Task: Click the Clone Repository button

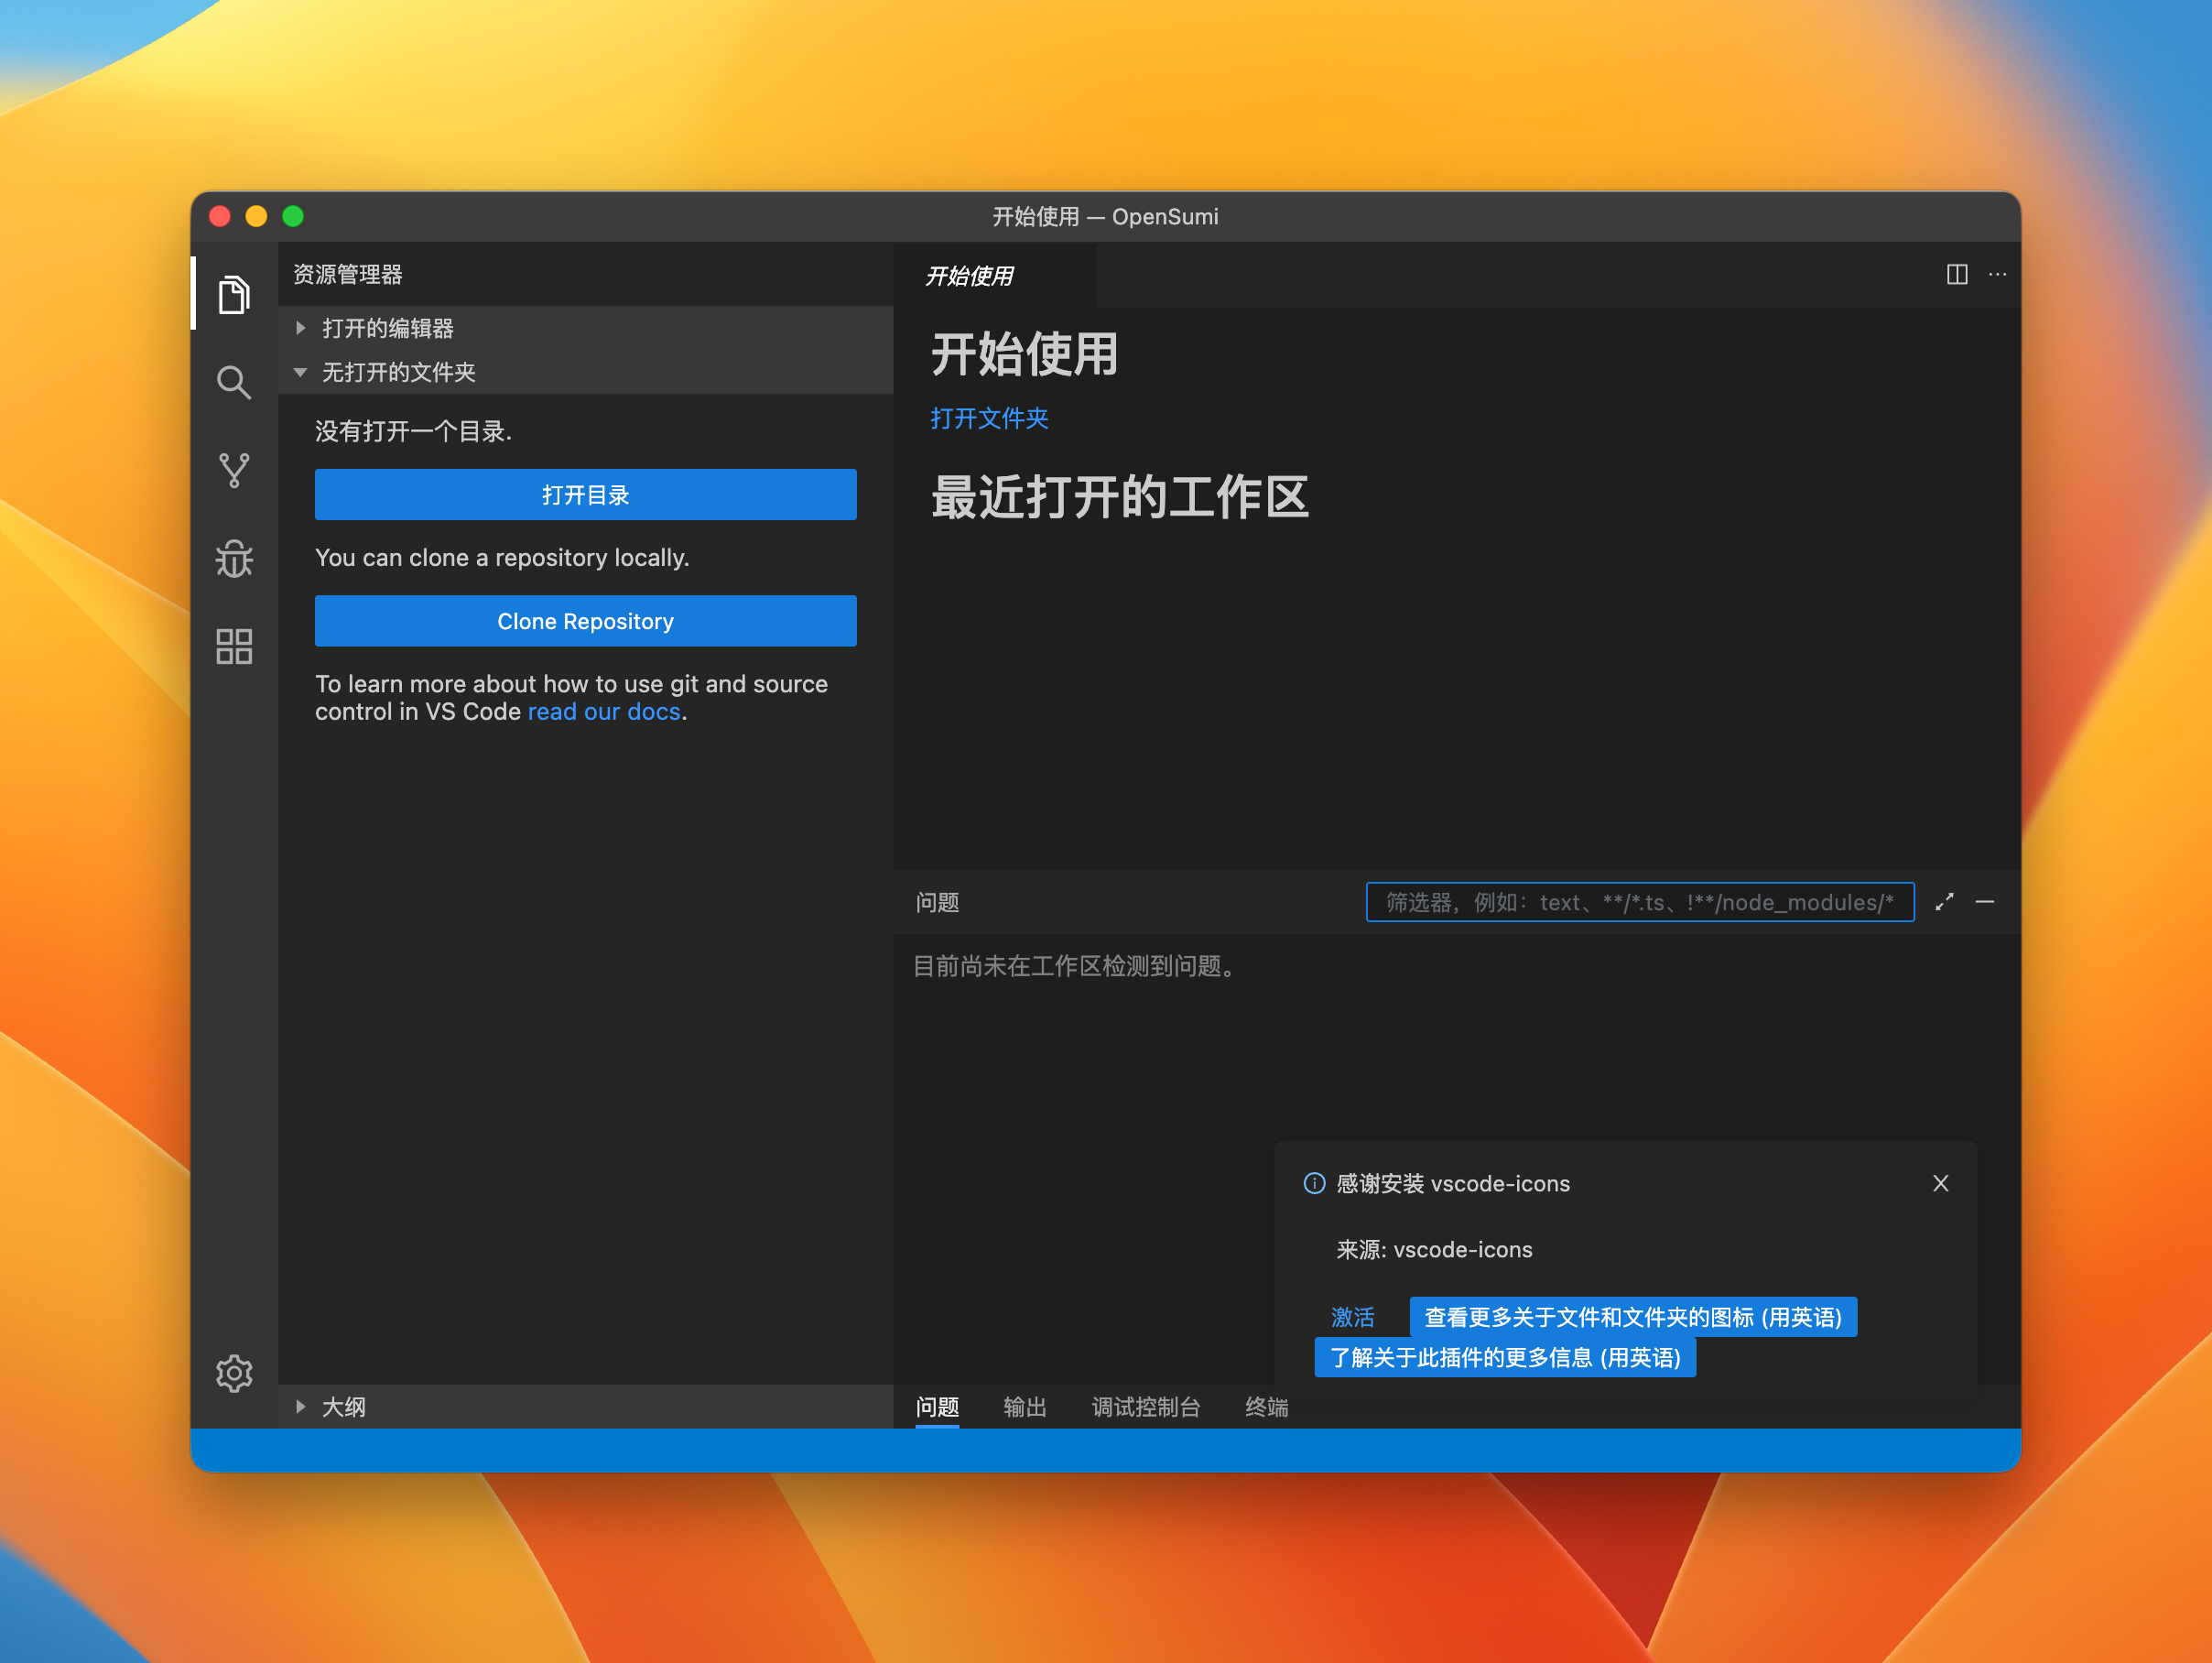Action: click(x=585, y=621)
